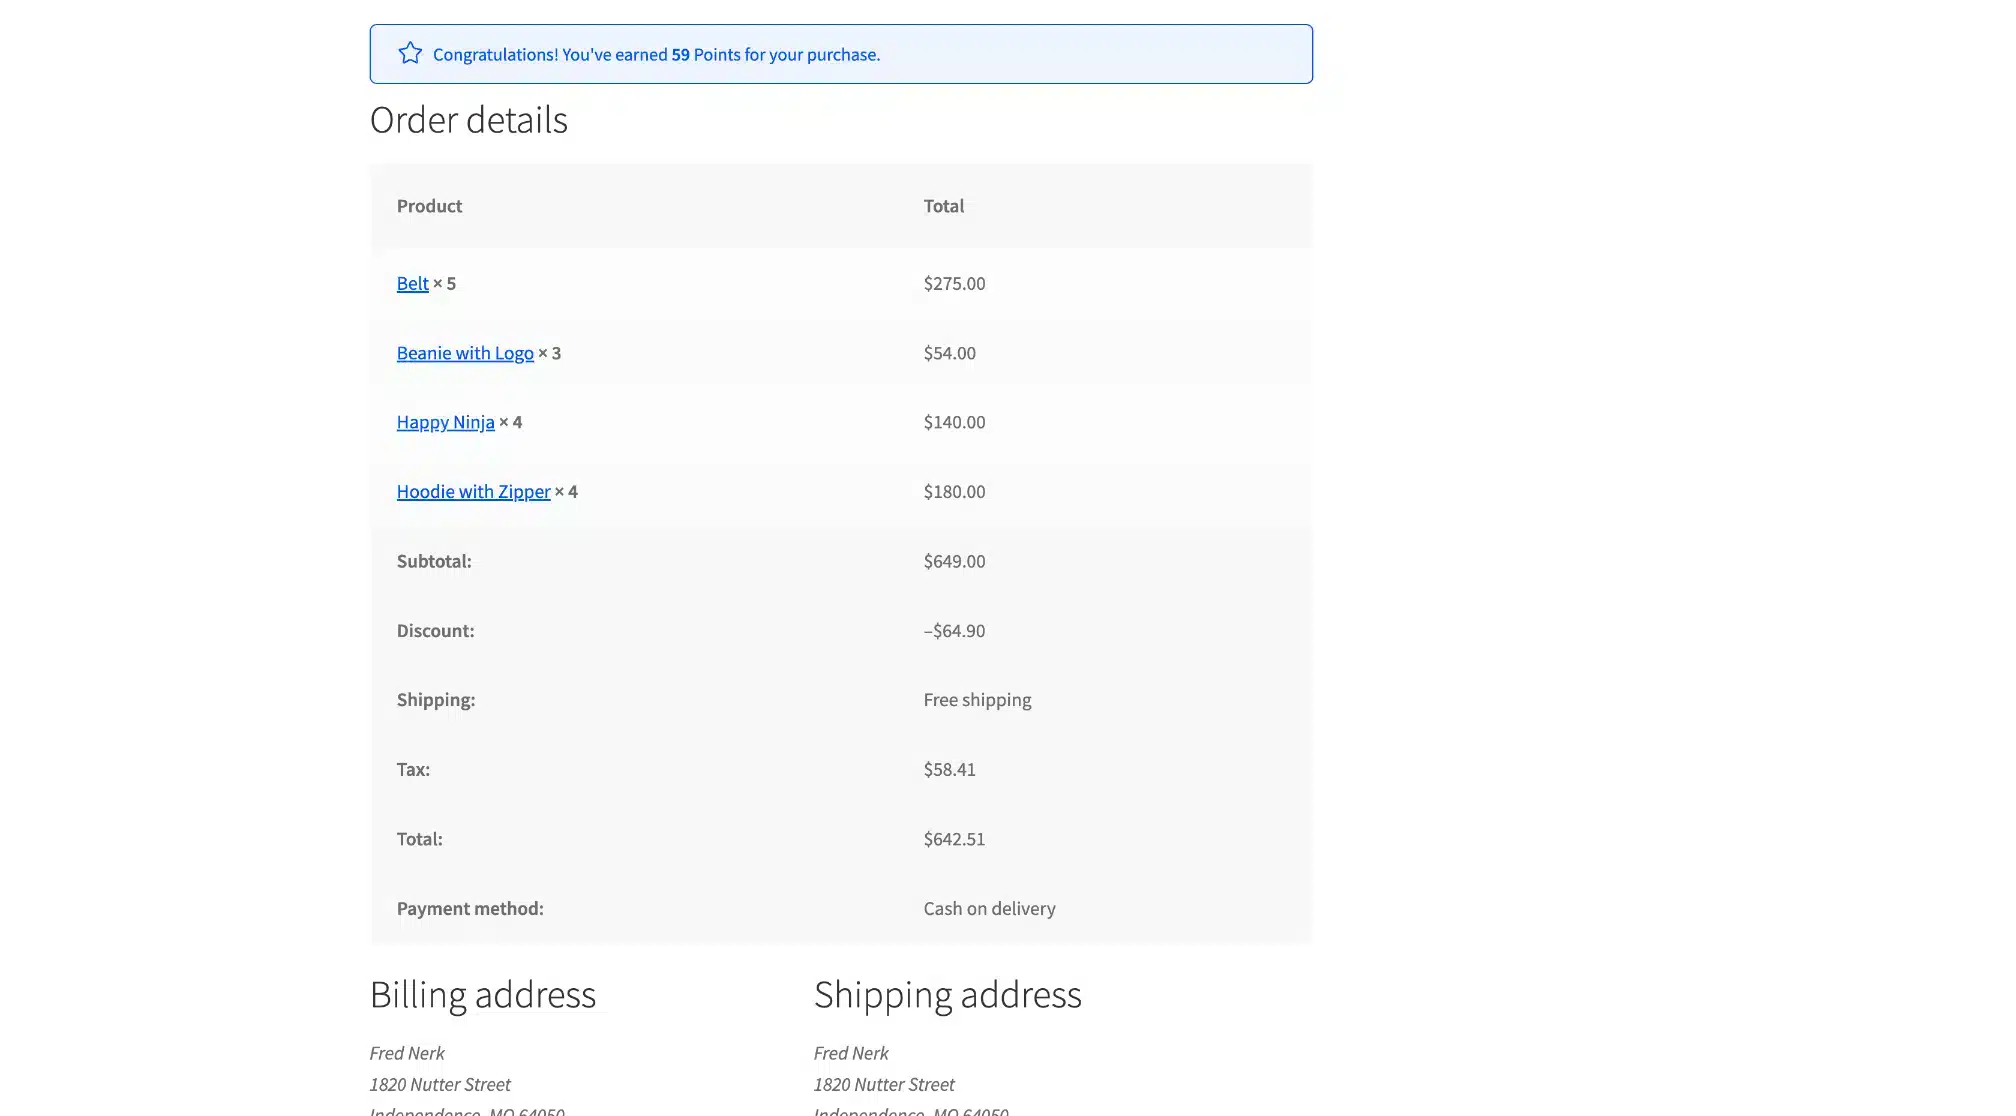The height and width of the screenshot is (1116, 2016).
Task: Click the Shipping address heading
Action: (947, 995)
